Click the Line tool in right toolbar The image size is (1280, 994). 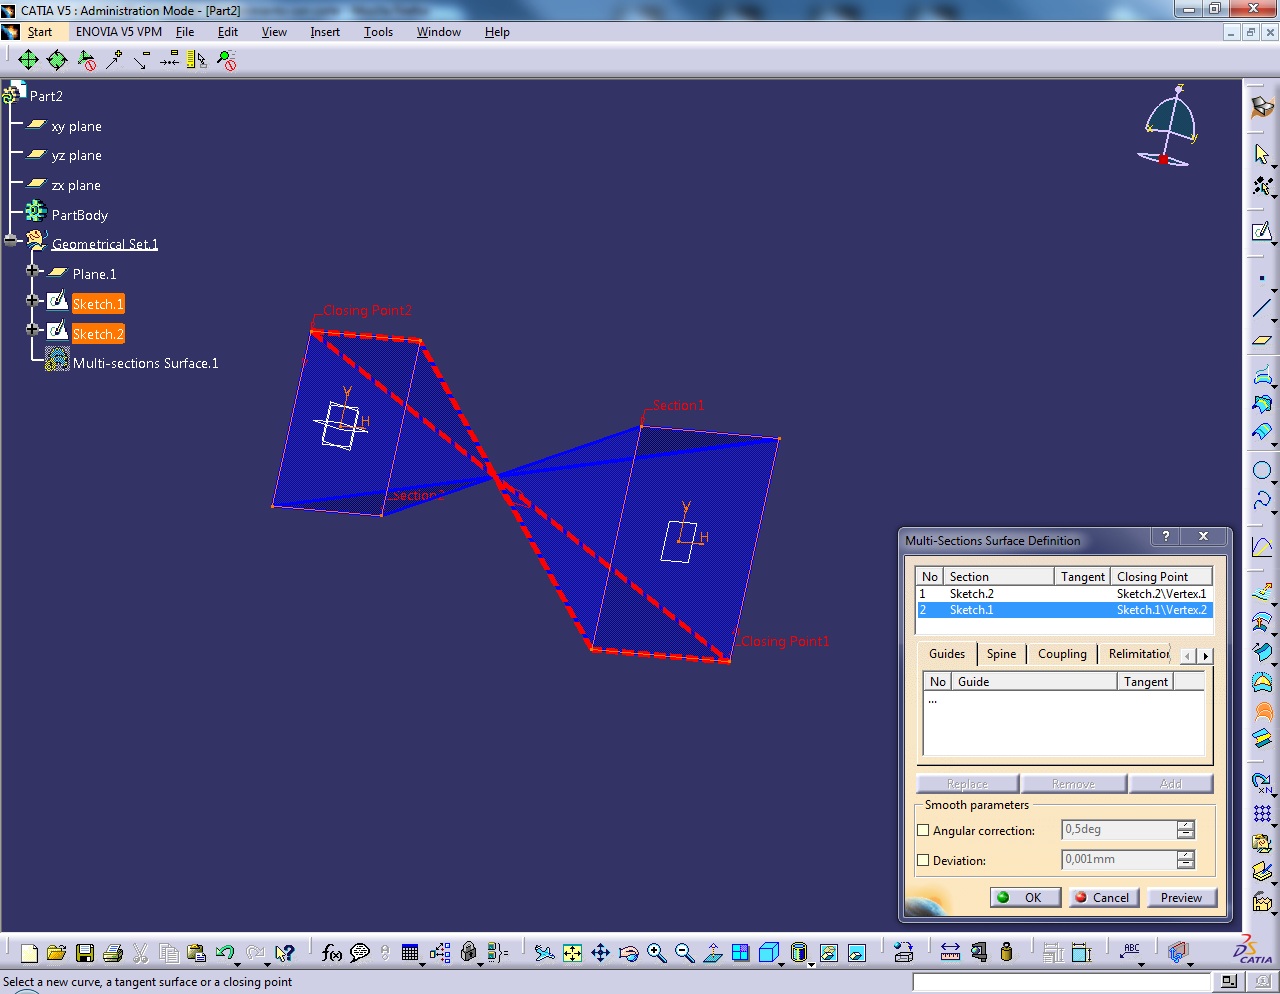[1262, 309]
